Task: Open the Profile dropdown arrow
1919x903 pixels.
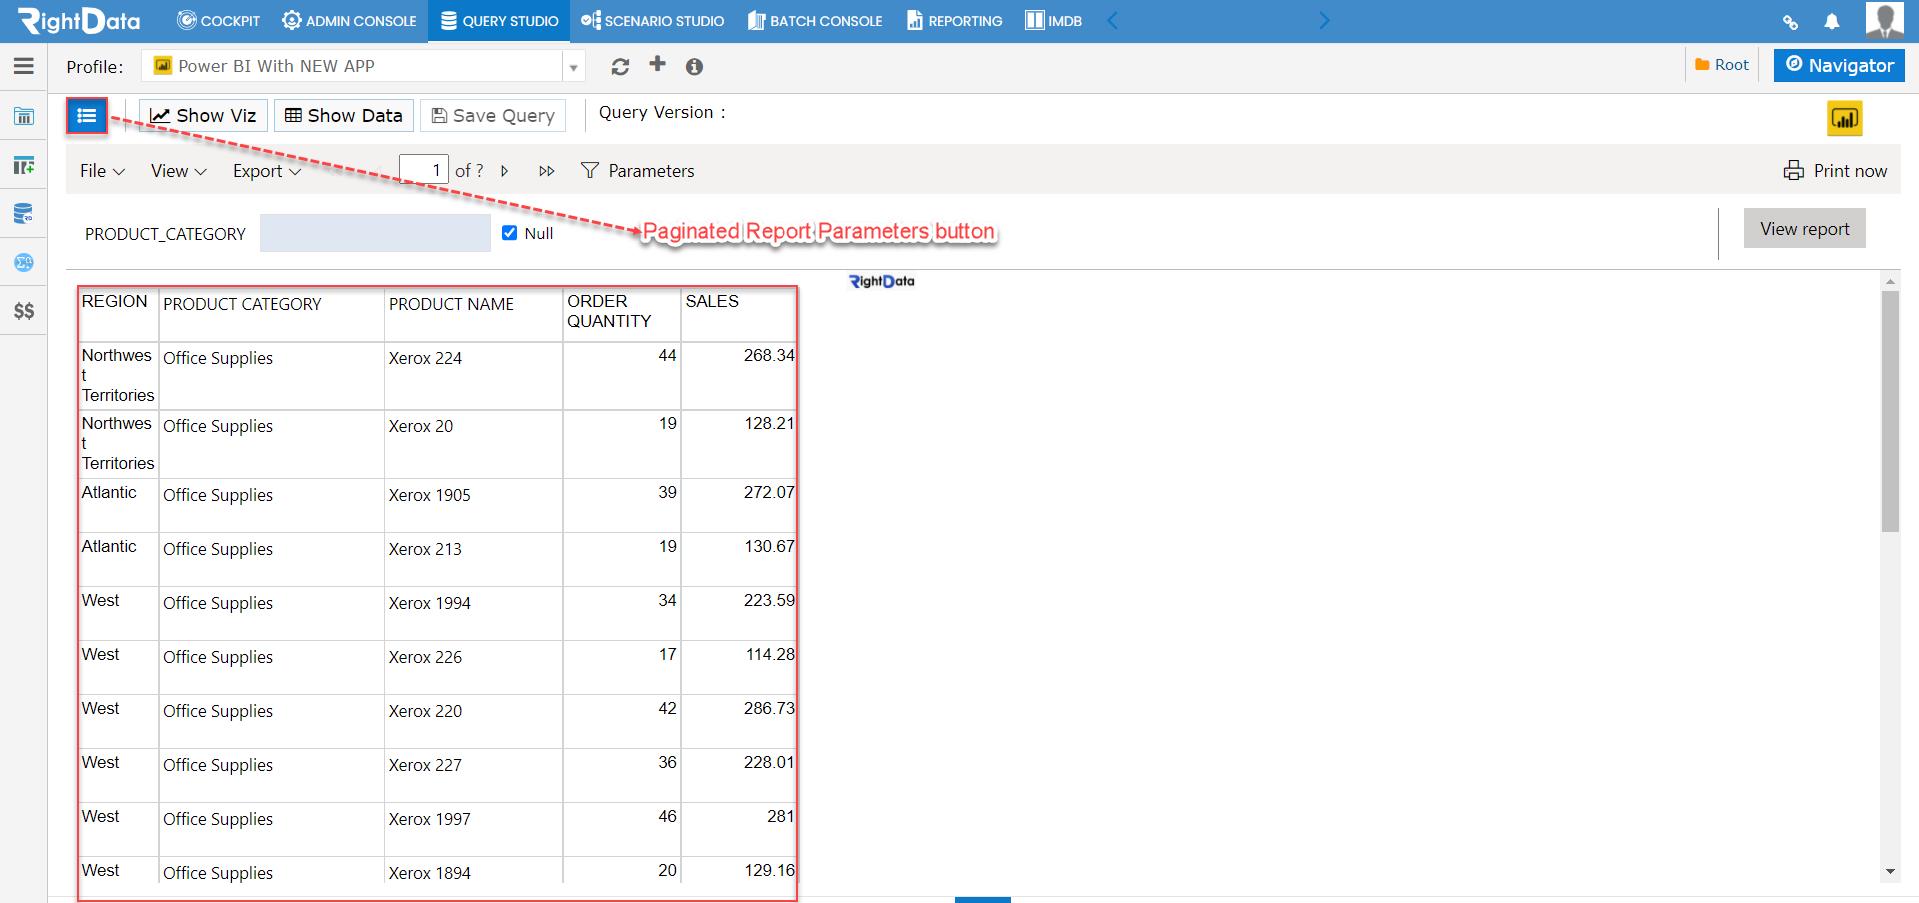Action: 572,66
